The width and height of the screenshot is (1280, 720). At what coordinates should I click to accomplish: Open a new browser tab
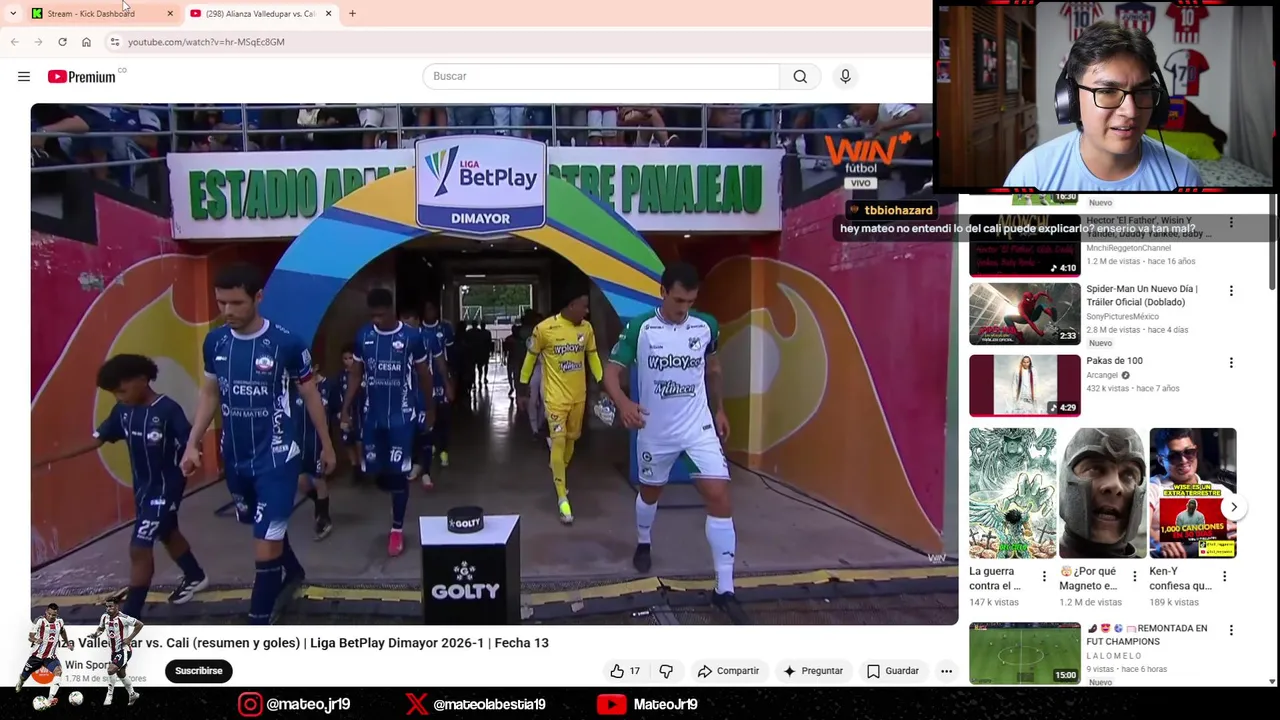pyautogui.click(x=352, y=13)
